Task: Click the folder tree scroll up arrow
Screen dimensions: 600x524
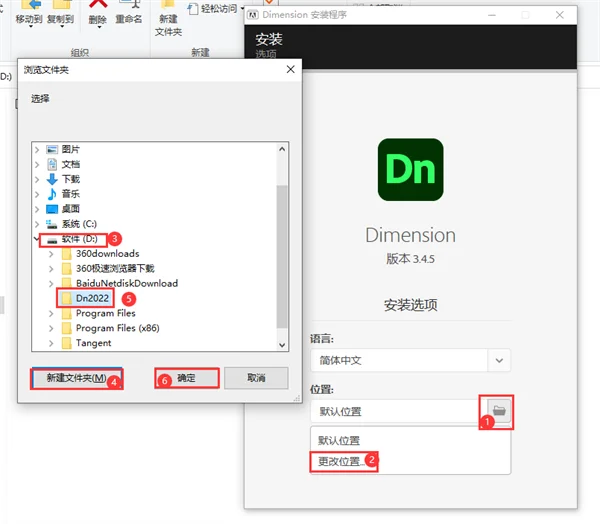Action: 282,149
